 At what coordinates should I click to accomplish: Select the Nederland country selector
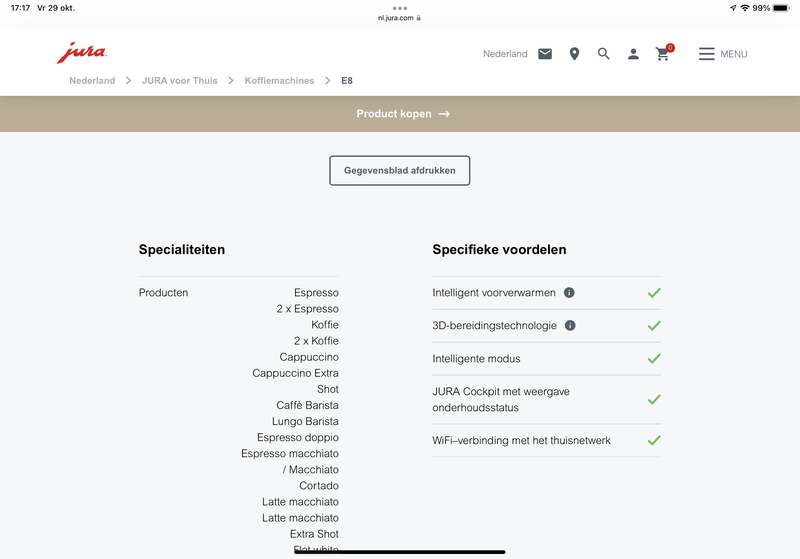[x=505, y=54]
